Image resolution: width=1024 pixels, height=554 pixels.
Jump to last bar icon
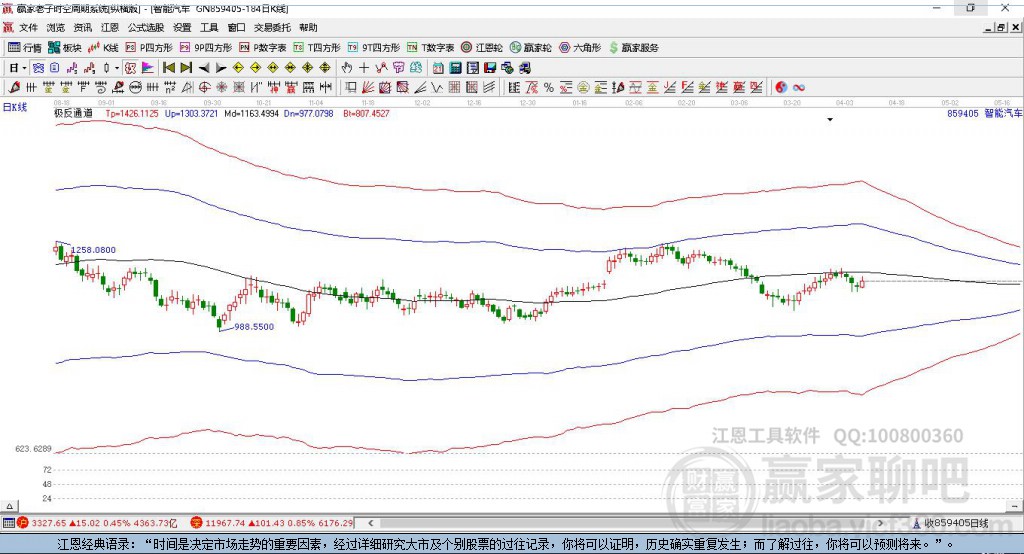coord(186,68)
